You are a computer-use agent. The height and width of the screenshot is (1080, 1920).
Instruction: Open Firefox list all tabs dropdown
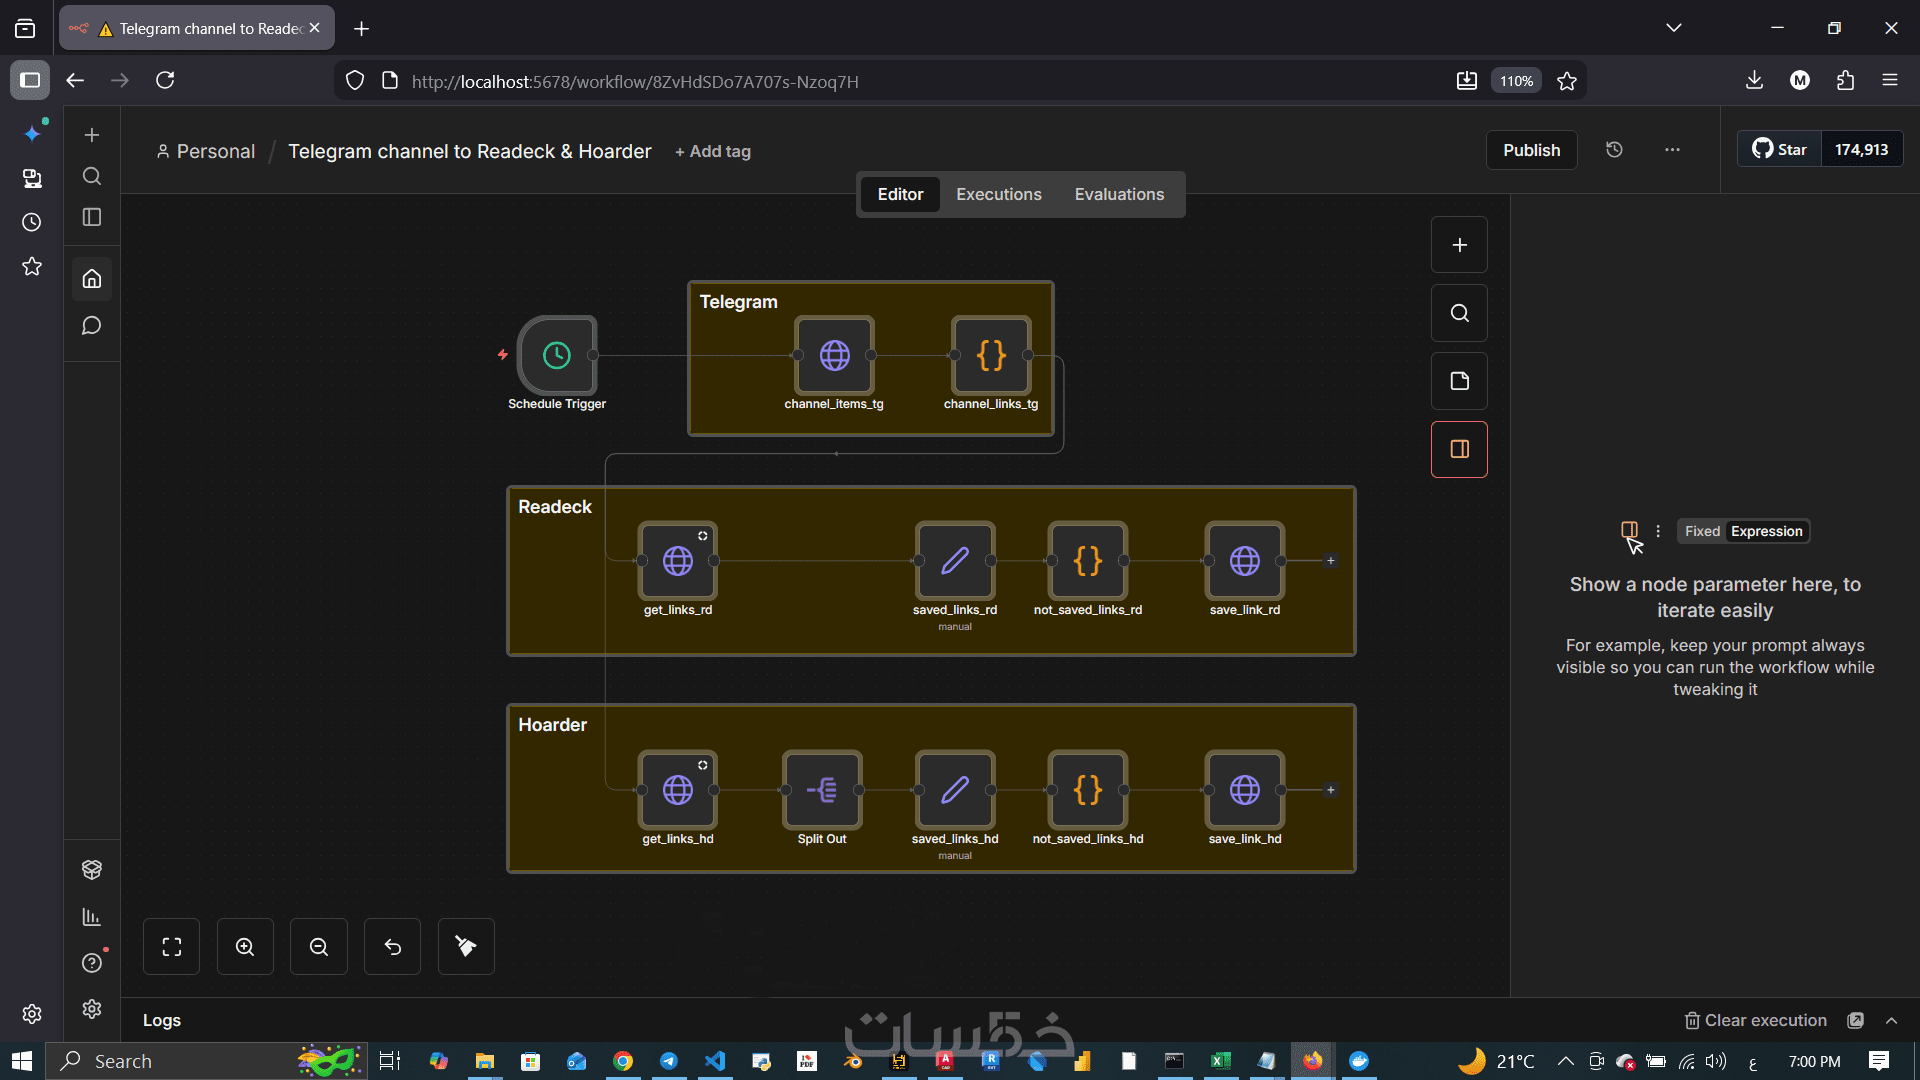click(1673, 28)
